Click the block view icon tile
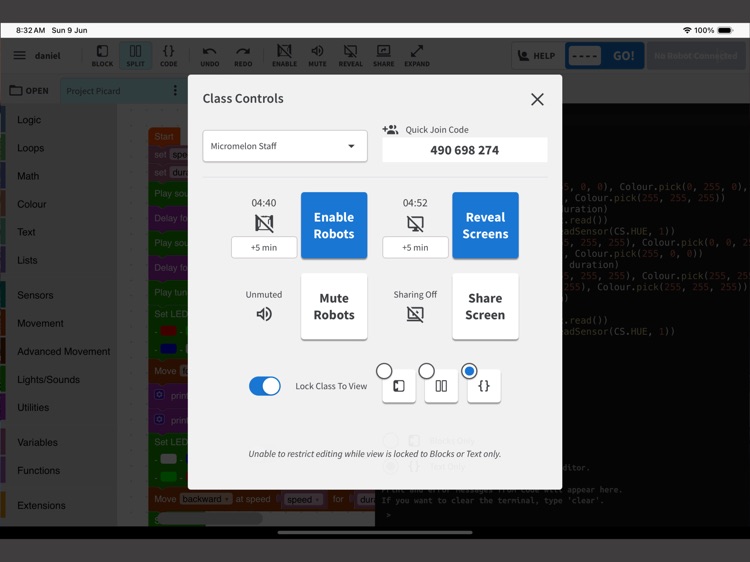 coord(399,386)
